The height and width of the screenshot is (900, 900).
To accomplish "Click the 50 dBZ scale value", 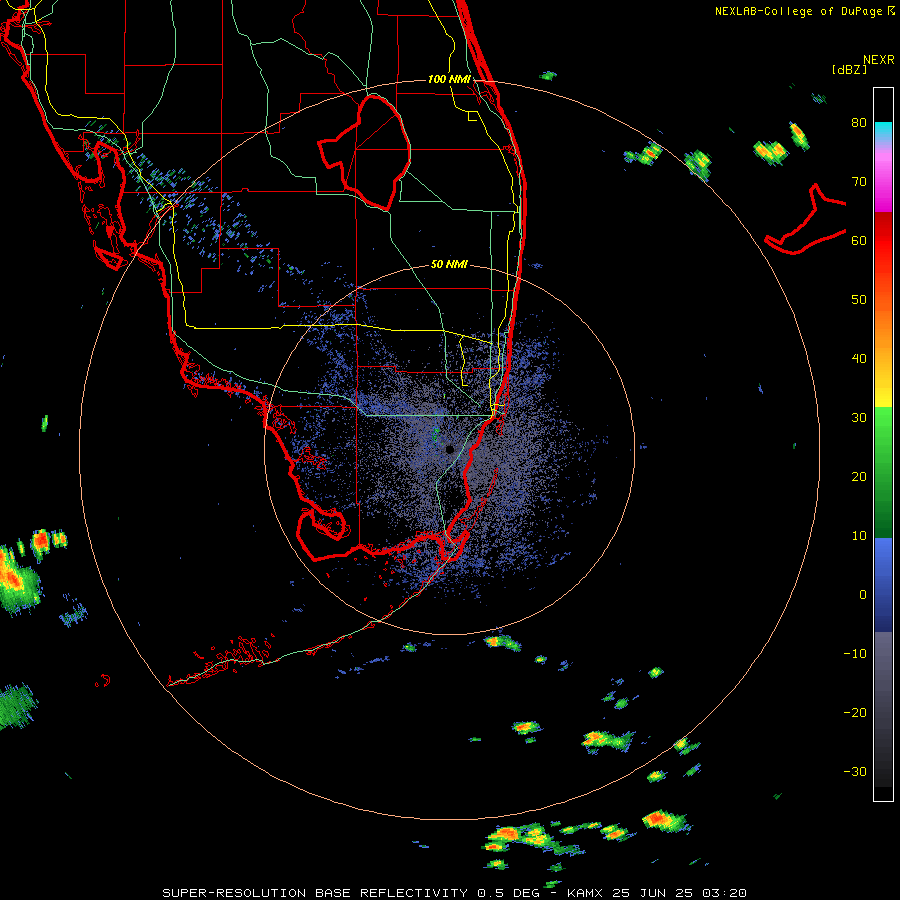I will [x=859, y=300].
